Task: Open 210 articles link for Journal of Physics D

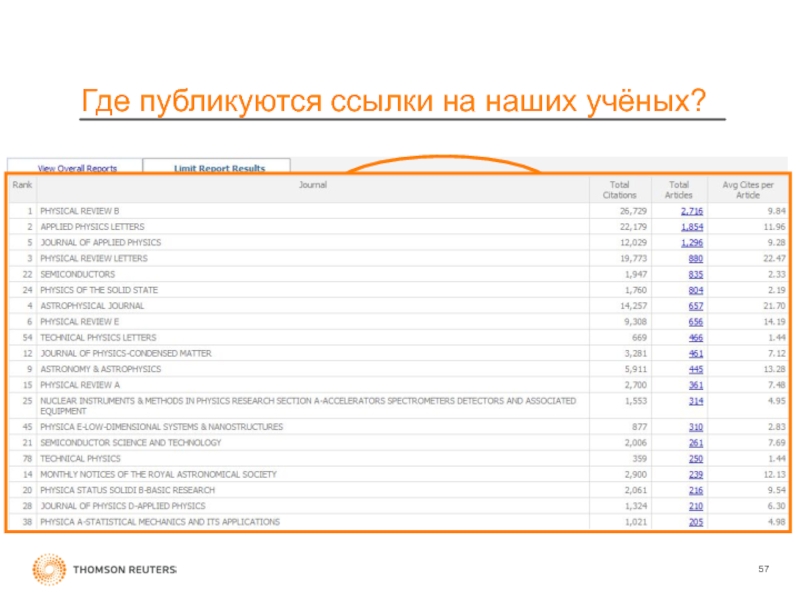Action: pos(695,506)
